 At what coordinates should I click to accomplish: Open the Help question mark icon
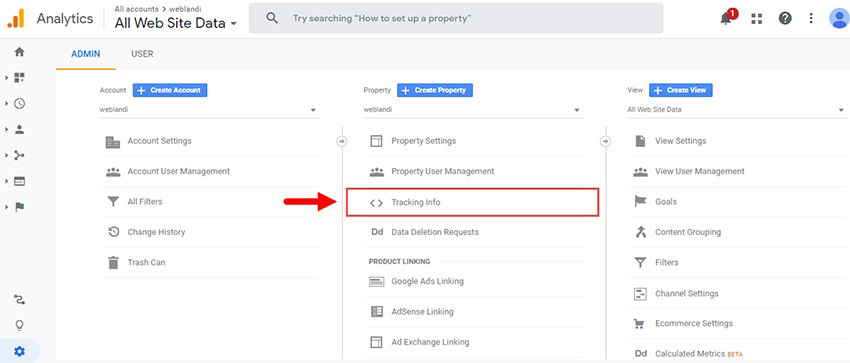785,18
